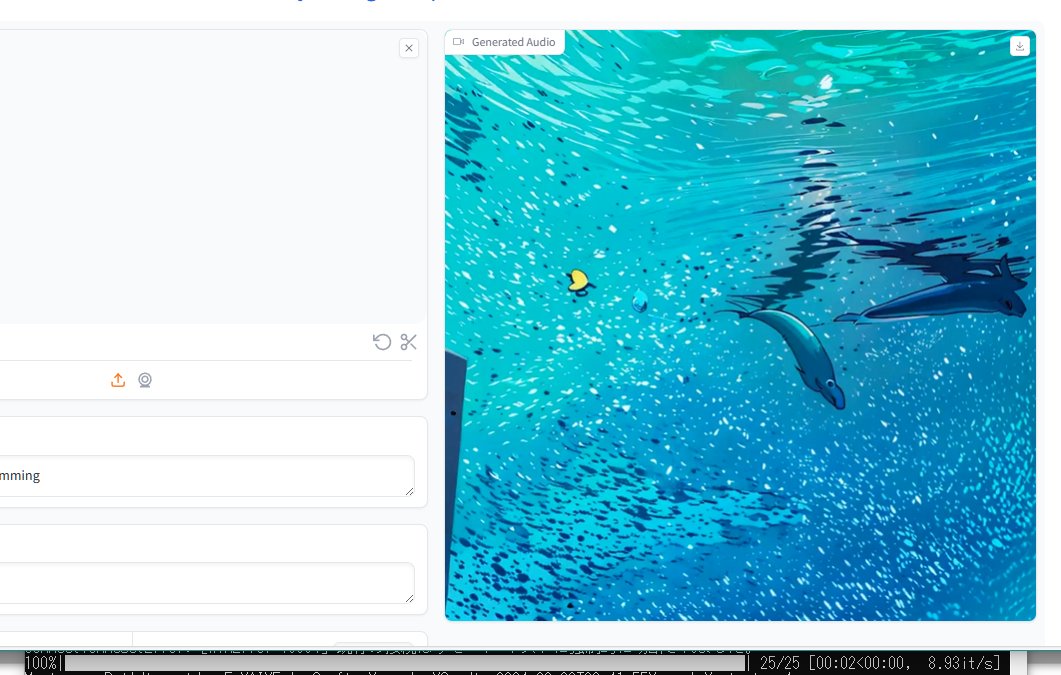
Task: Click the '25/25' progress text in terminal
Action: click(x=780, y=663)
